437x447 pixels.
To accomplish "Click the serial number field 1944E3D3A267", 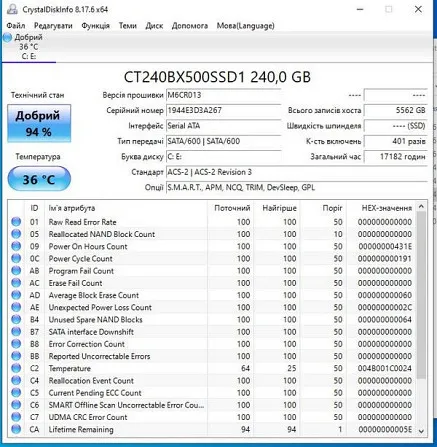I will (x=223, y=110).
